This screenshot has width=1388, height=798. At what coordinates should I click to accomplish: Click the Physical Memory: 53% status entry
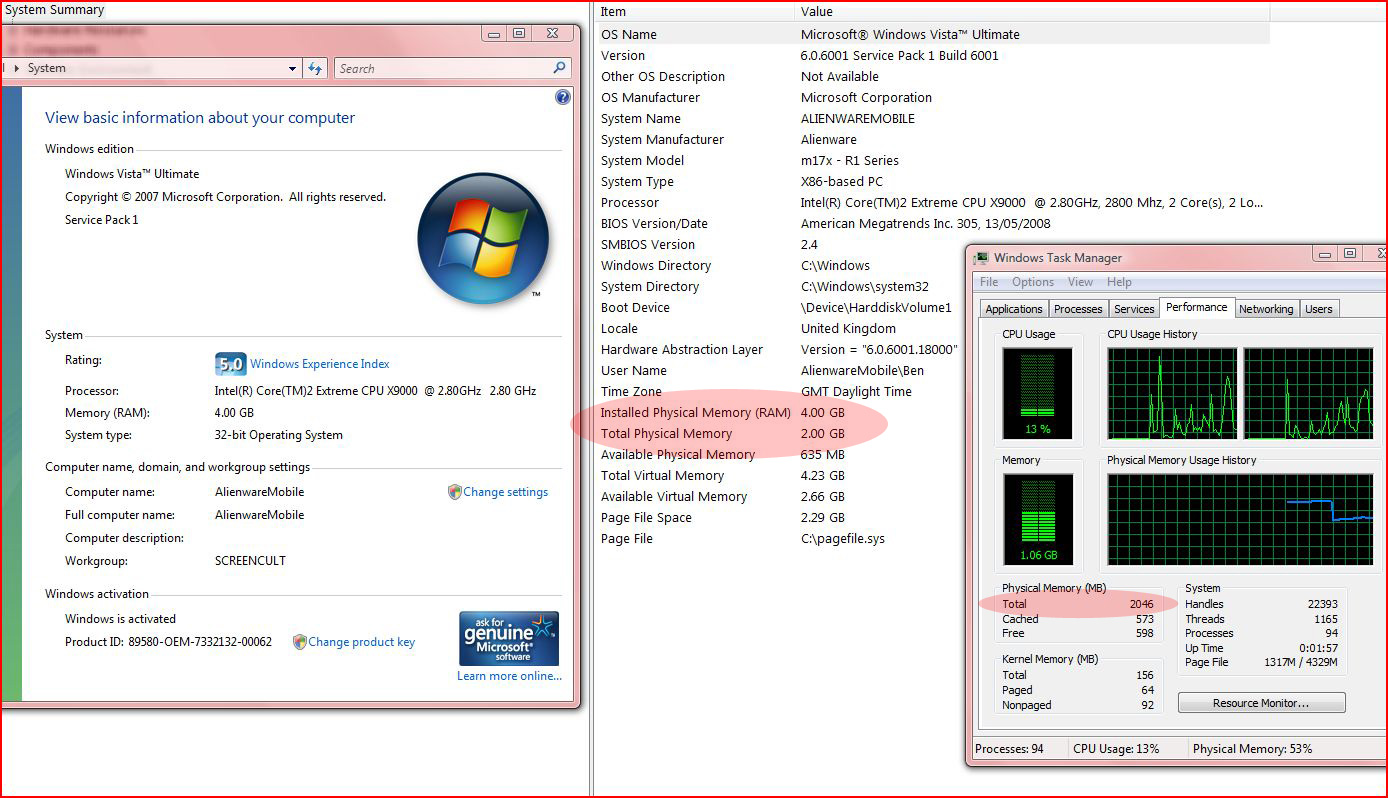1252,749
